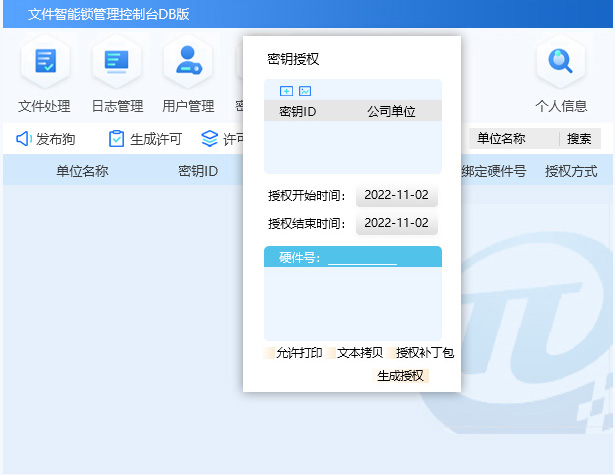Open the 授权开始时间 date picker
This screenshot has height=475, width=615.
tap(396, 195)
